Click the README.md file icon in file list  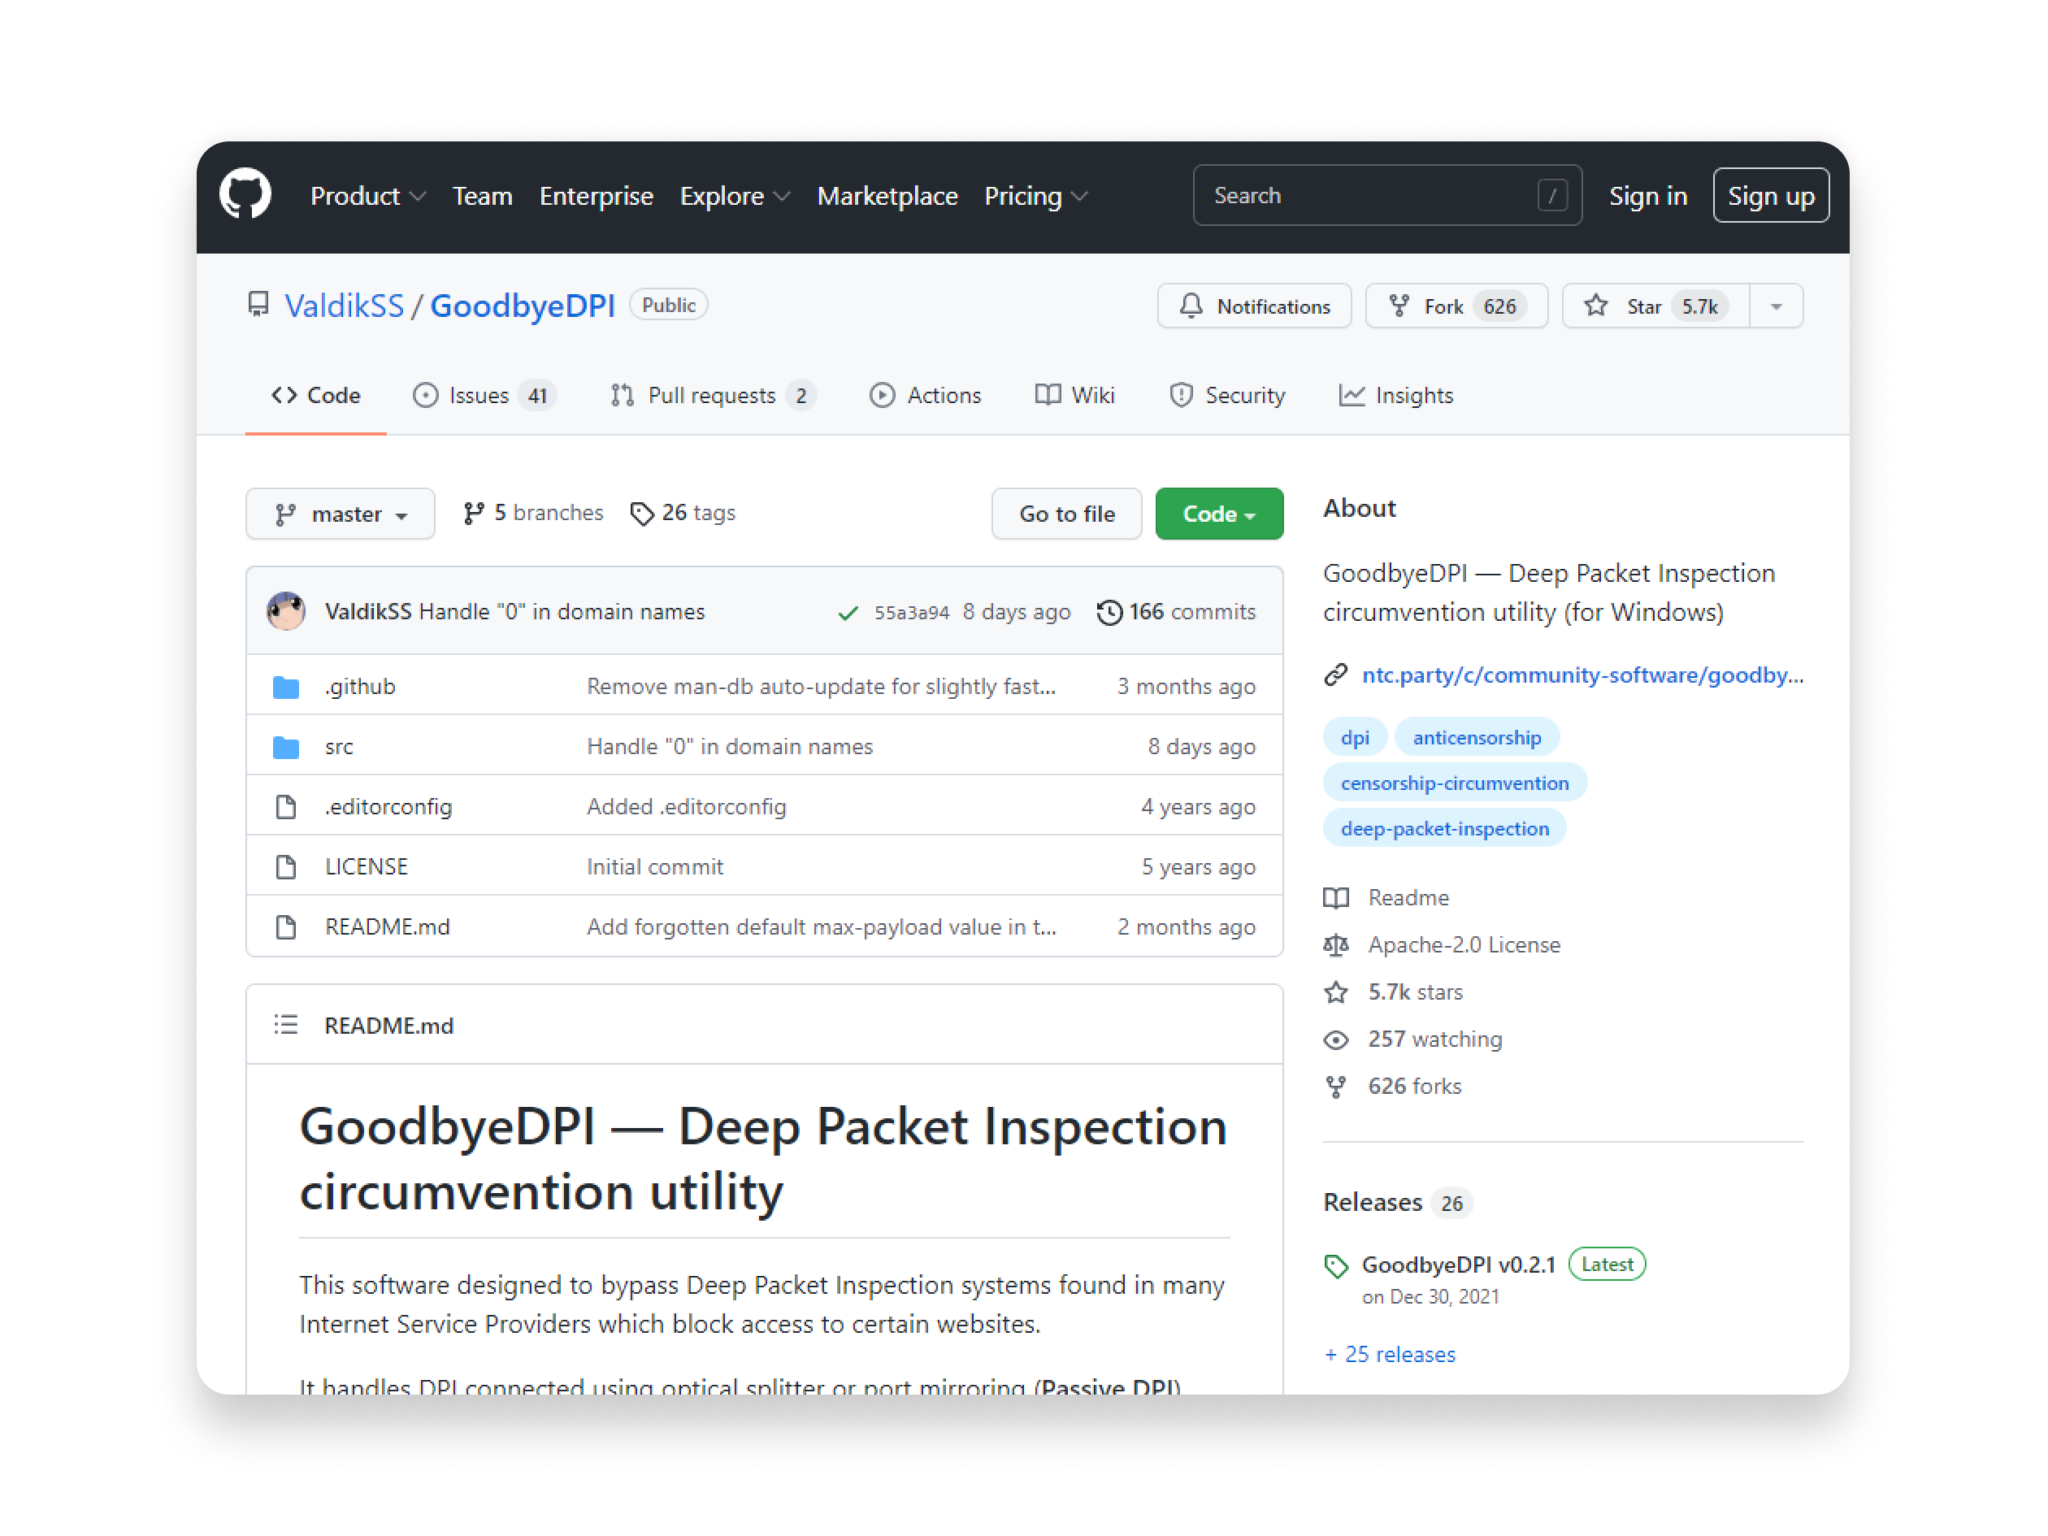[x=286, y=927]
